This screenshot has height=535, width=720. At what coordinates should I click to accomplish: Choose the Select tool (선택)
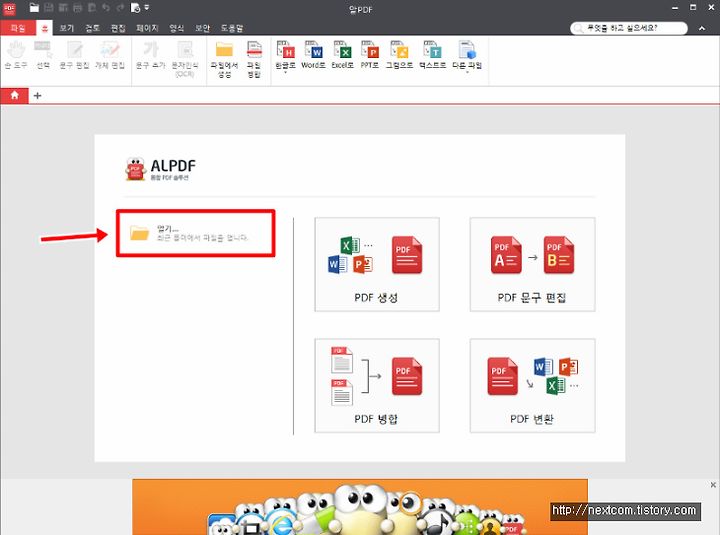[x=43, y=55]
